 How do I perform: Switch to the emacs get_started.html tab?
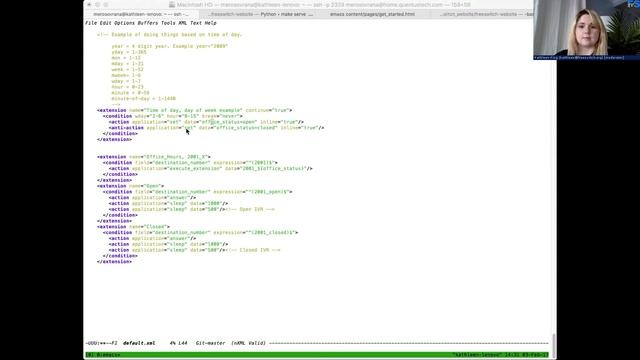(372, 14)
